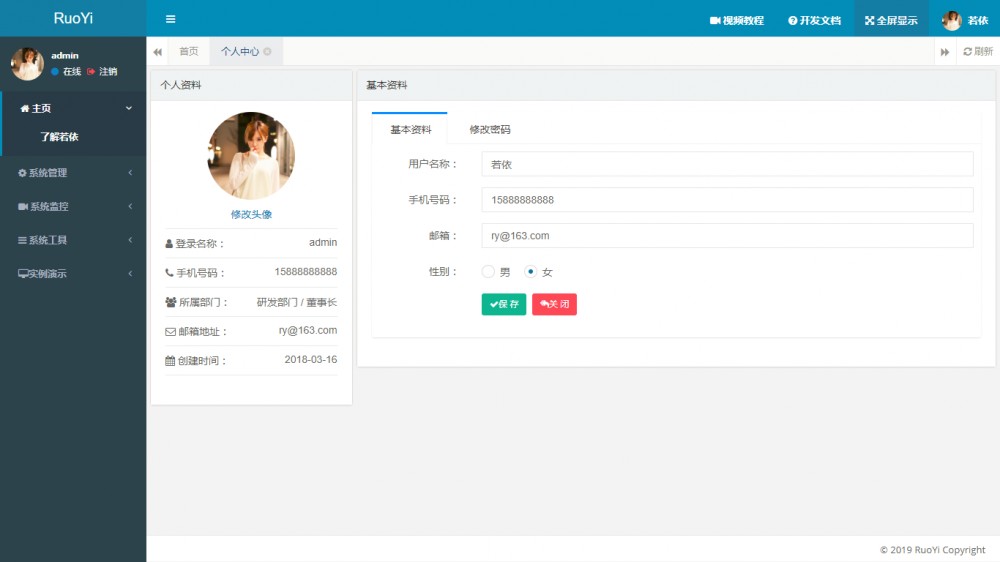Image resolution: width=1000 pixels, height=562 pixels.
Task: Click the header user avatar thumbnail
Action: tap(952, 20)
